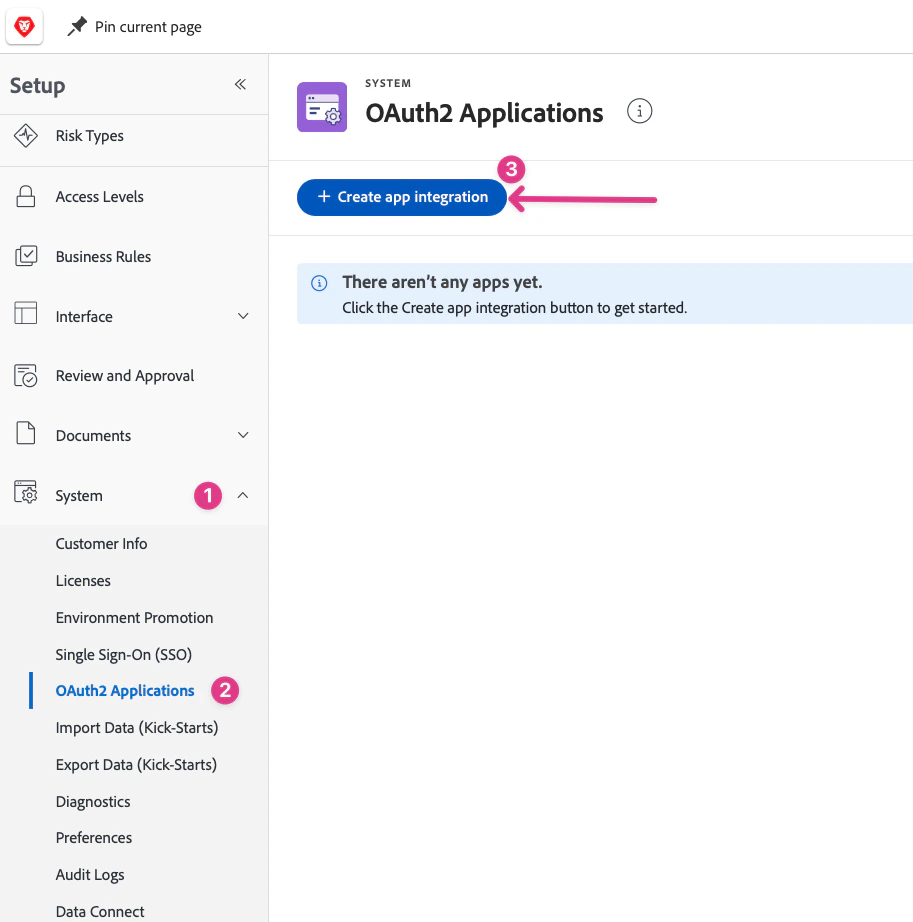913x922 pixels.
Task: Select the Risk Types diamond icon
Action: click(x=24, y=135)
